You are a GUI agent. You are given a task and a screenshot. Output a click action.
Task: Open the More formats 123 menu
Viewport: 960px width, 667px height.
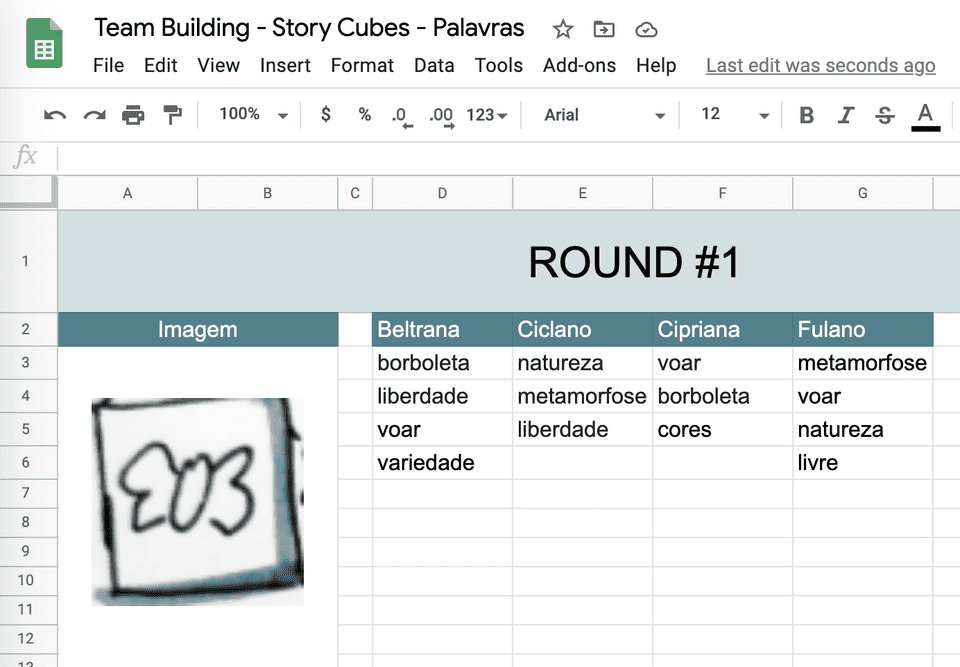(483, 115)
